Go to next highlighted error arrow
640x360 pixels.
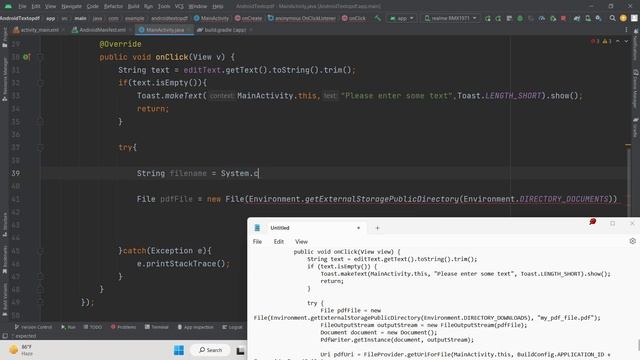(626, 41)
